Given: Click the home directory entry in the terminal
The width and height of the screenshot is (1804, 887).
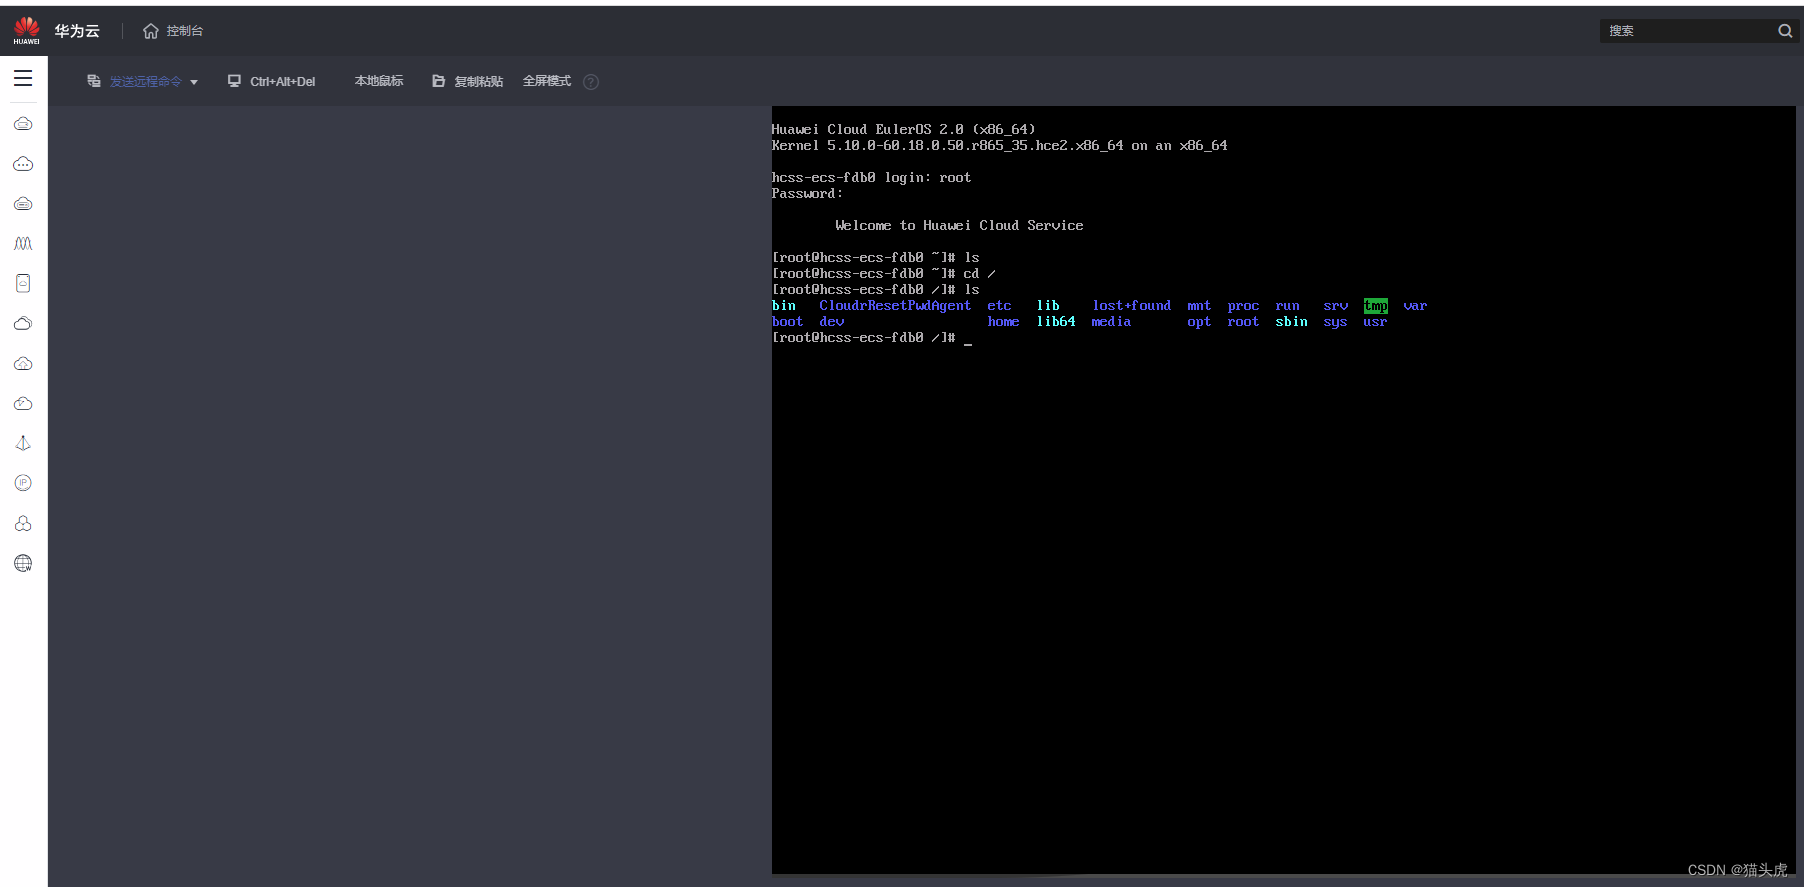Looking at the screenshot, I should (1003, 322).
